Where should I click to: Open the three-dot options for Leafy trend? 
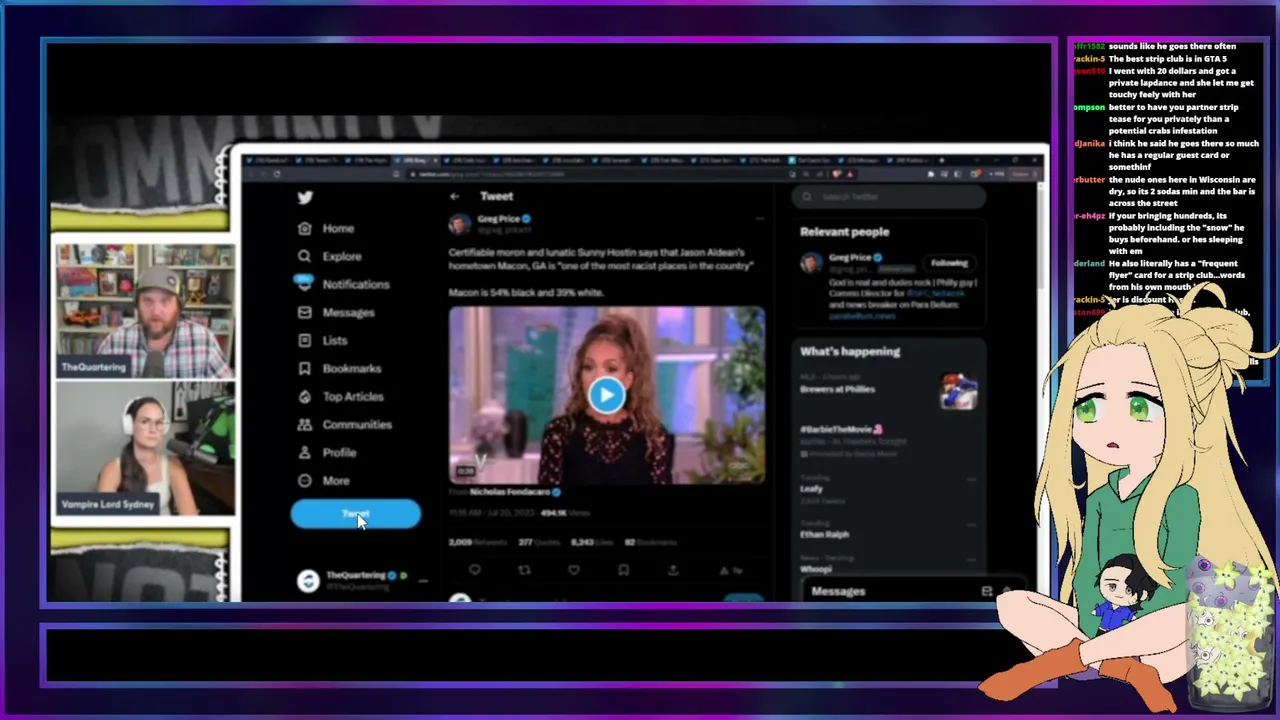coord(970,479)
